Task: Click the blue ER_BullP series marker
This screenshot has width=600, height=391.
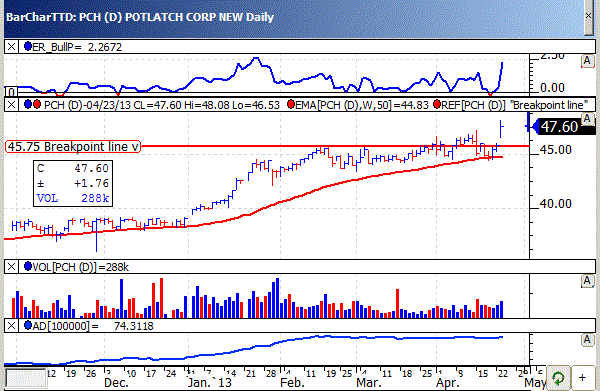Action: (x=28, y=46)
